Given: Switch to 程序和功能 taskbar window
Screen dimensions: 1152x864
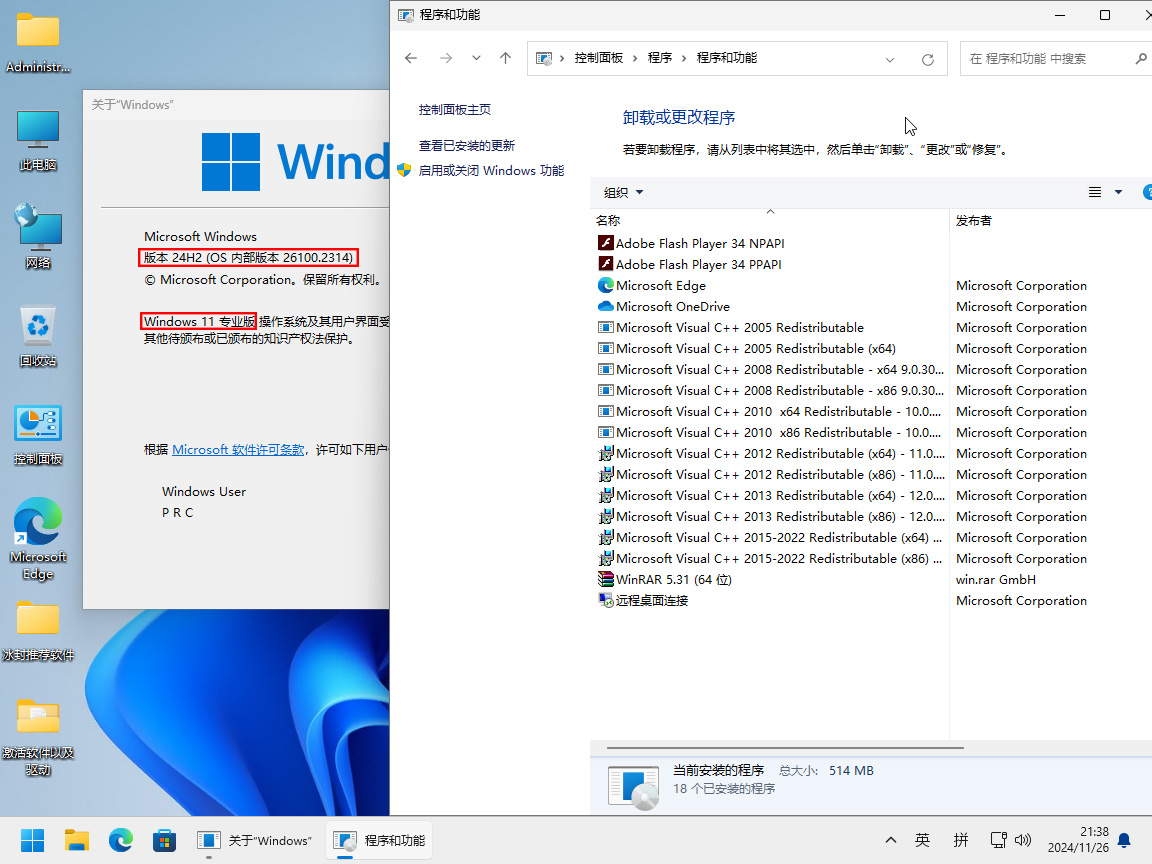Looking at the screenshot, I should [380, 840].
